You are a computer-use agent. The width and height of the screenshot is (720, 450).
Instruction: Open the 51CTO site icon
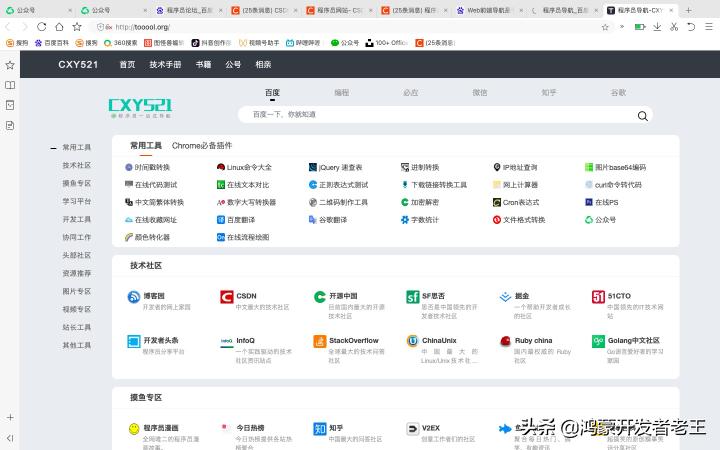598,297
